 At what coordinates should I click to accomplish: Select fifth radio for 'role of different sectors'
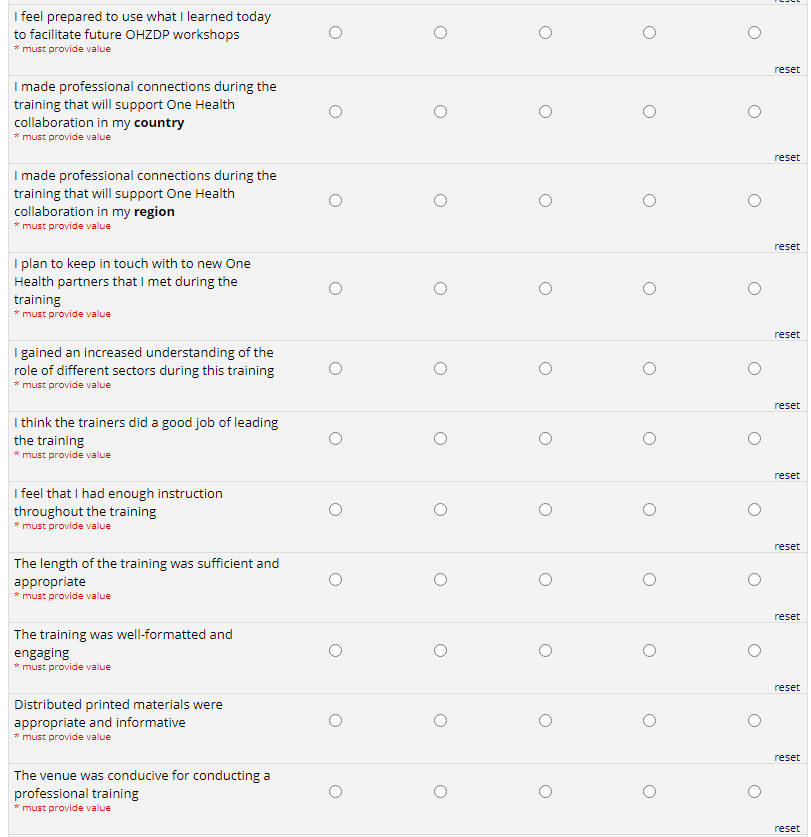click(754, 368)
